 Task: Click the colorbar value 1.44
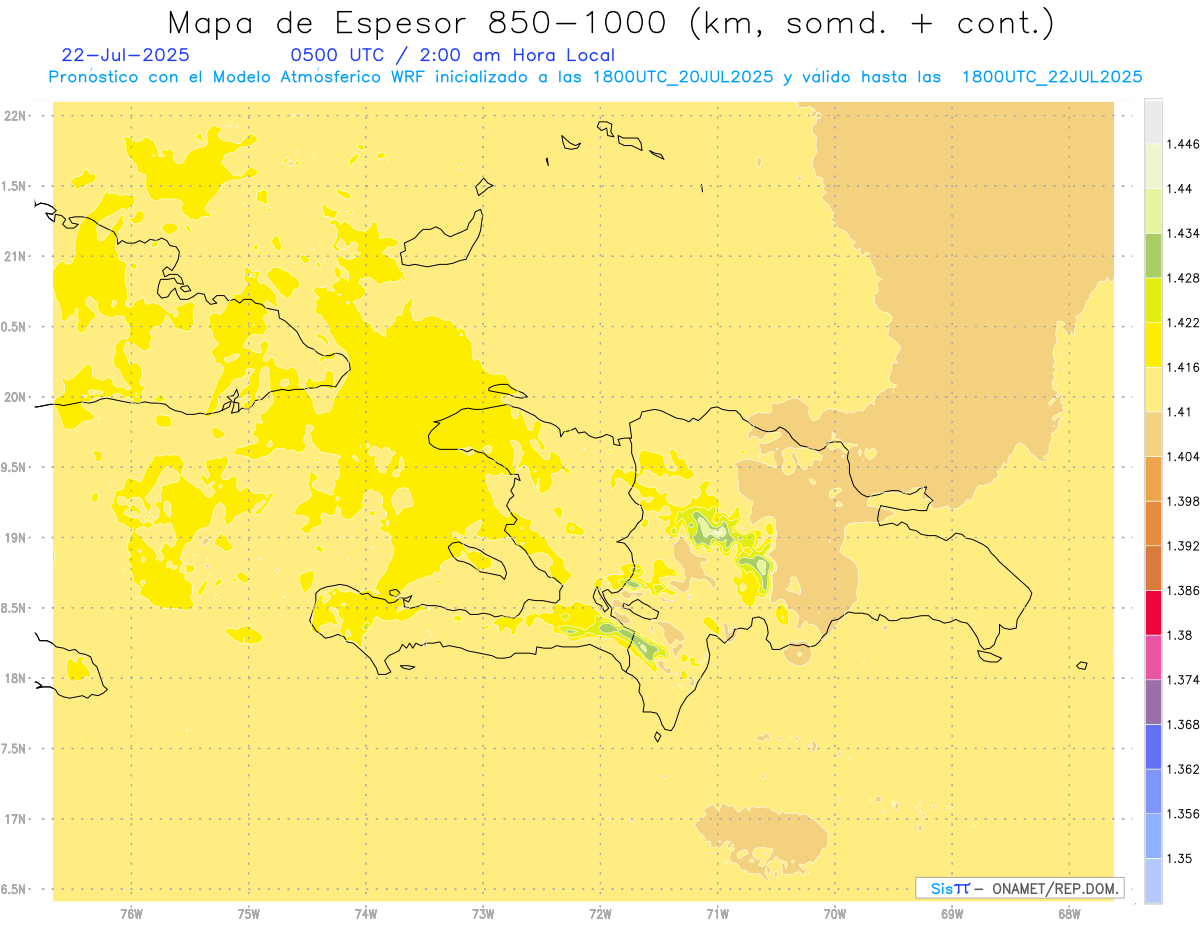point(1180,189)
